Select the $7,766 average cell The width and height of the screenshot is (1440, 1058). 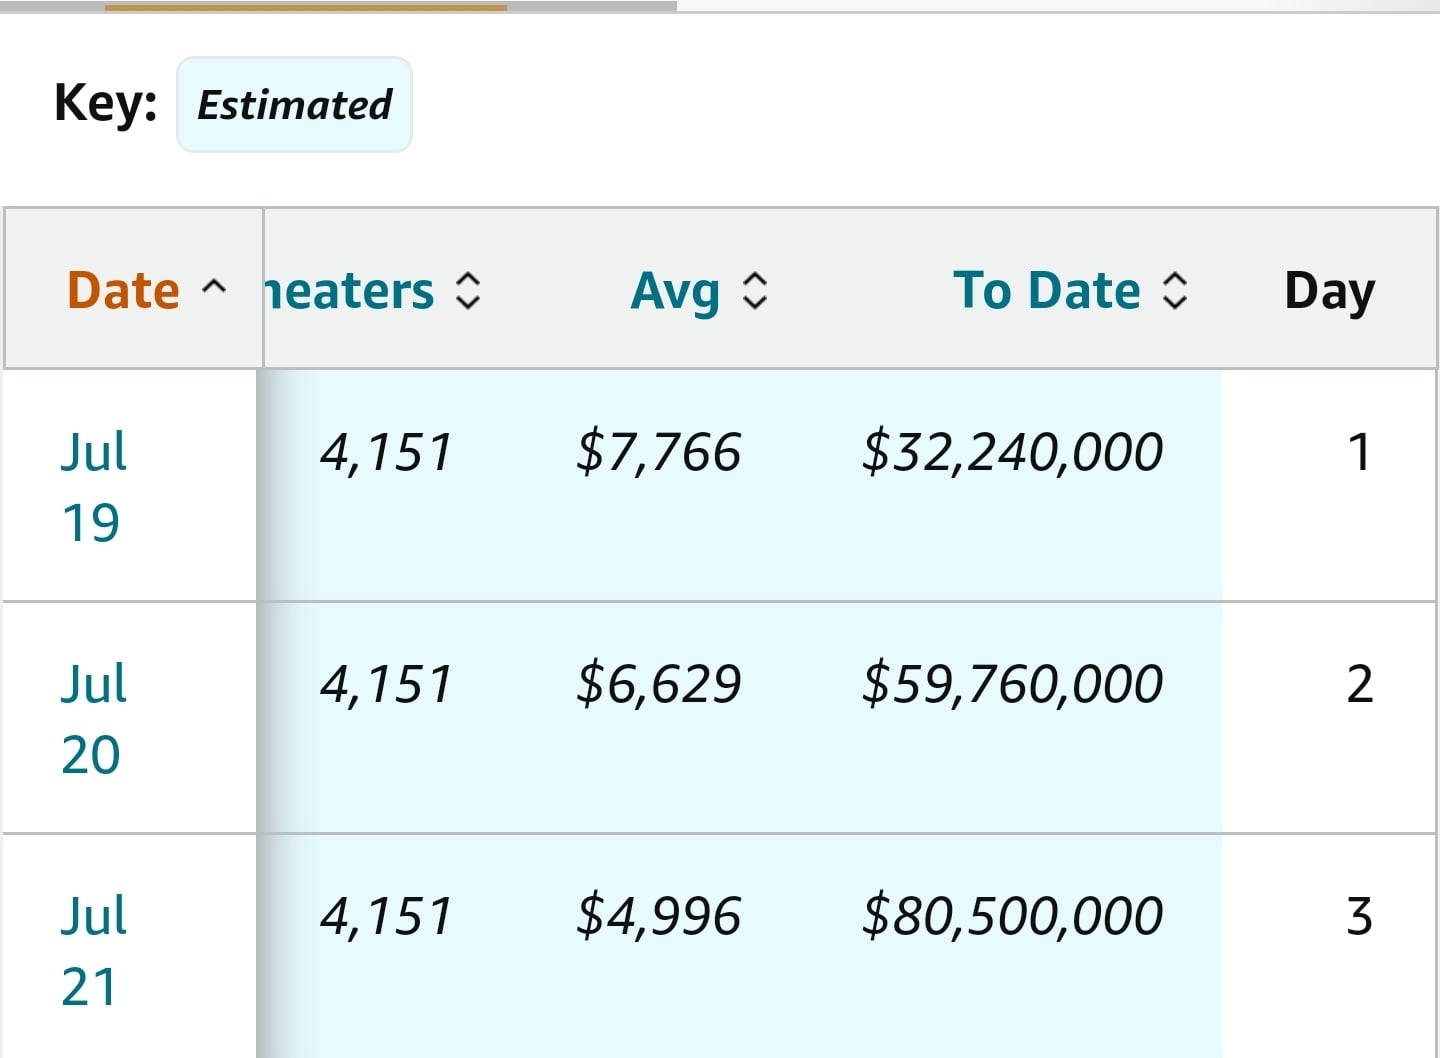pos(658,452)
